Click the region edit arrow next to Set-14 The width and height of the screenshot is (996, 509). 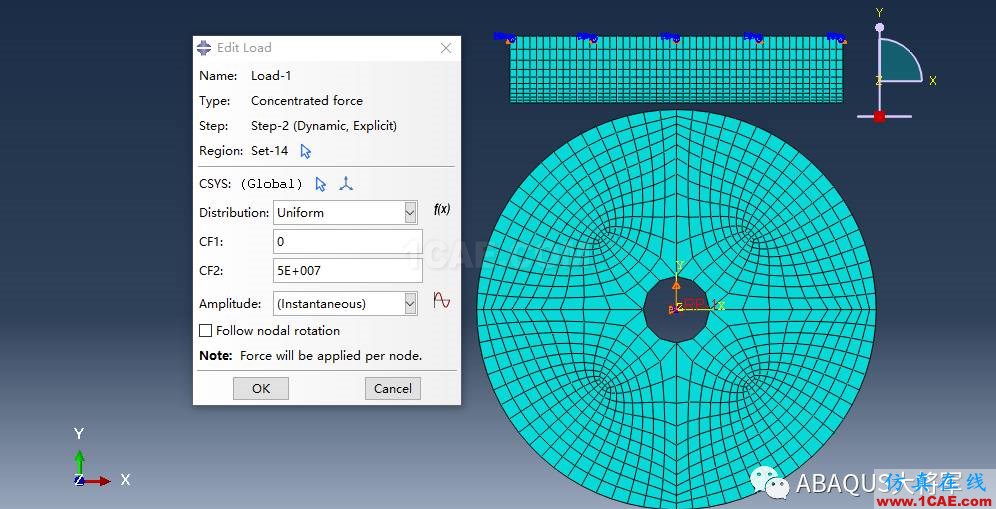(x=306, y=151)
